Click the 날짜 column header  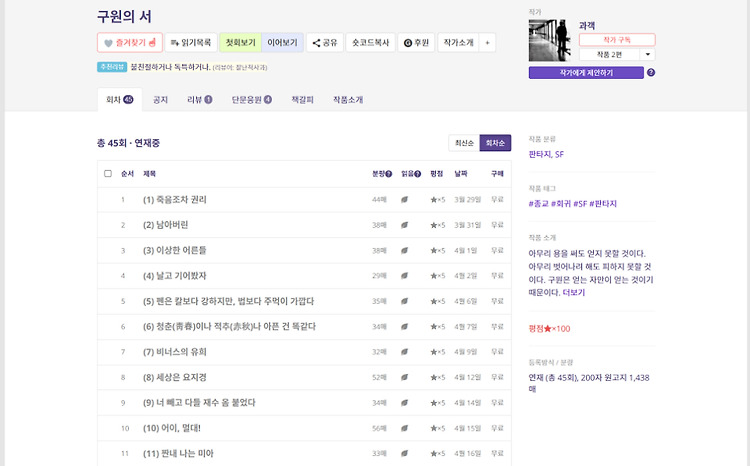click(461, 174)
